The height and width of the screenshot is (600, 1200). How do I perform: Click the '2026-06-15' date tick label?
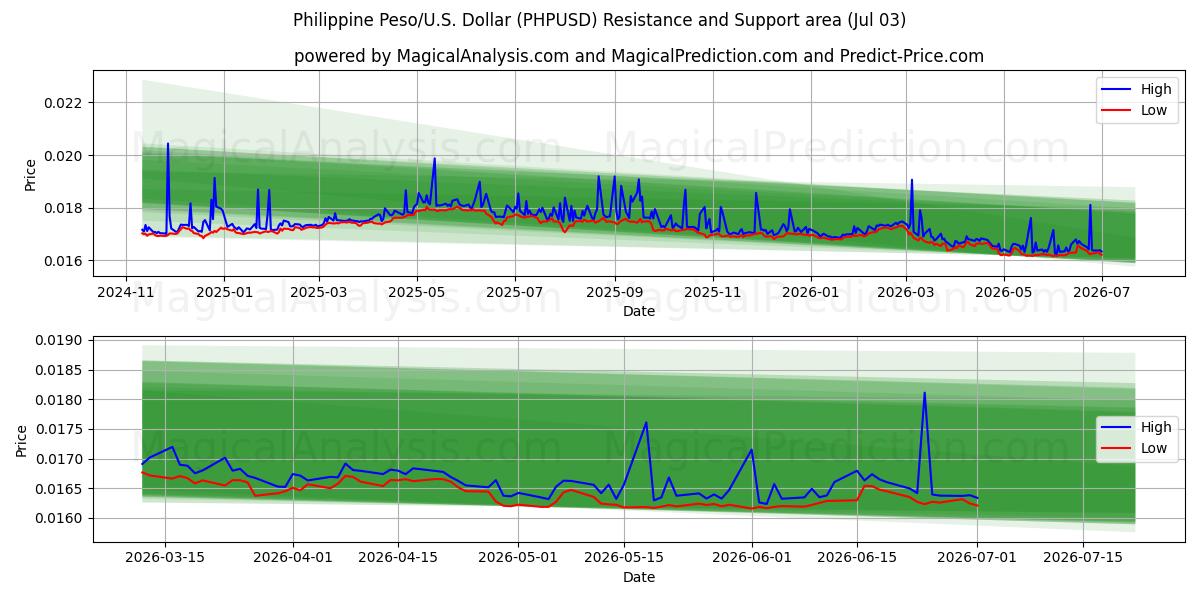[x=856, y=557]
